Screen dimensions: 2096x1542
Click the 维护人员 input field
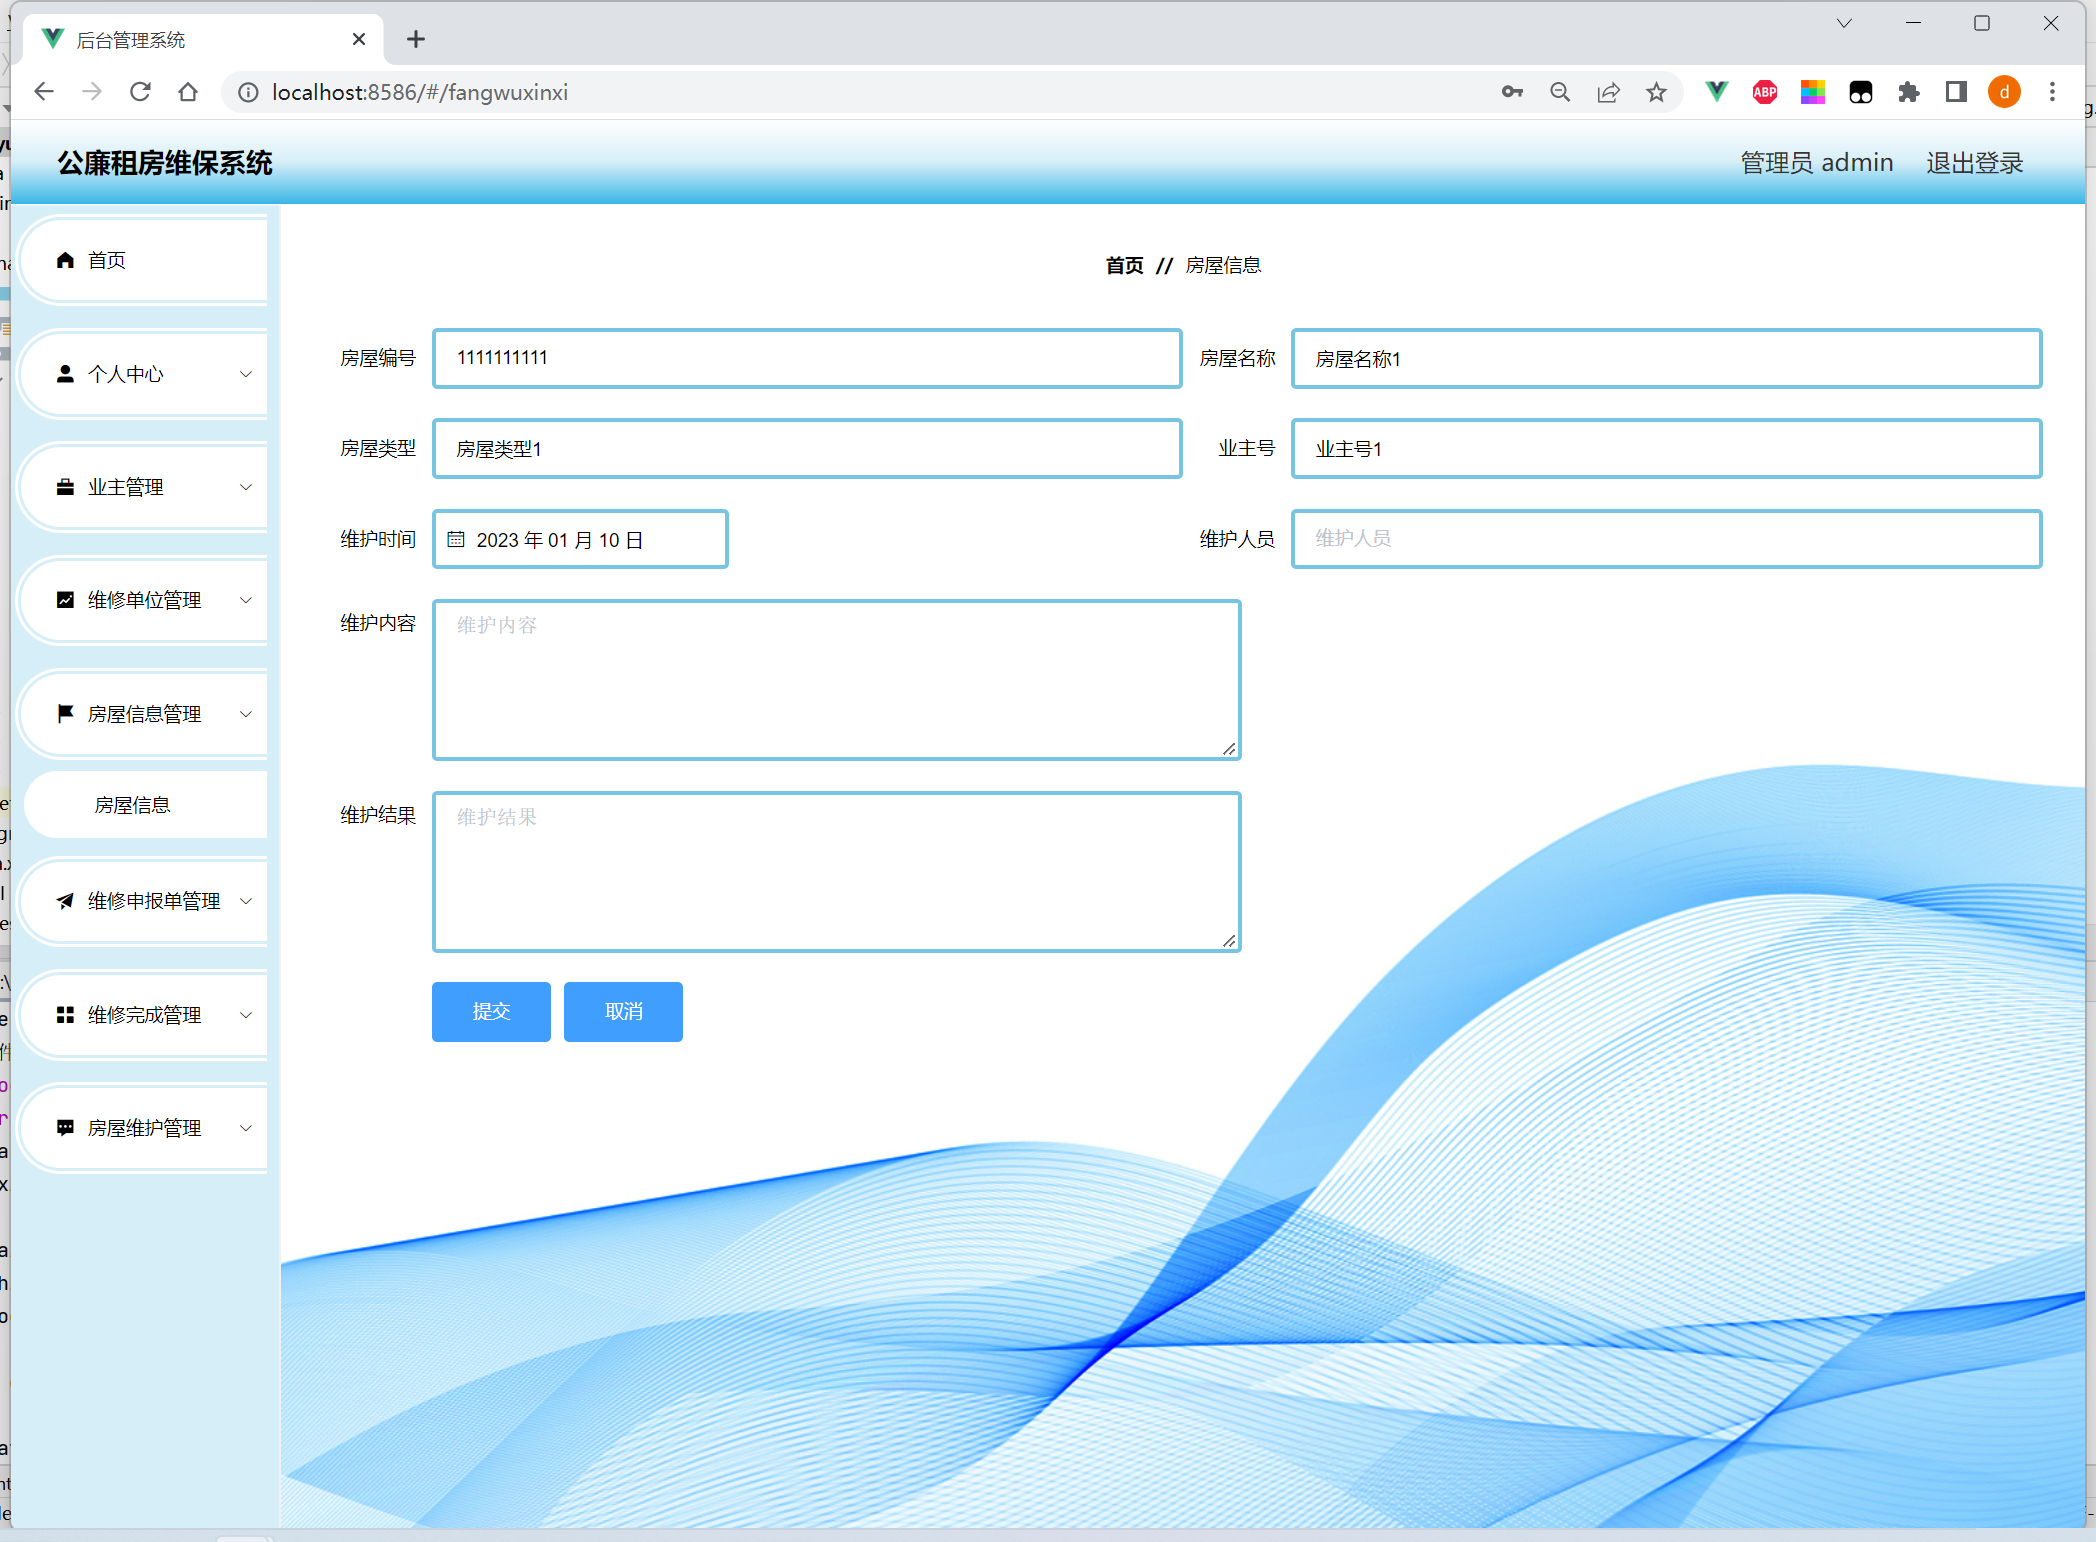pyautogui.click(x=1666, y=539)
